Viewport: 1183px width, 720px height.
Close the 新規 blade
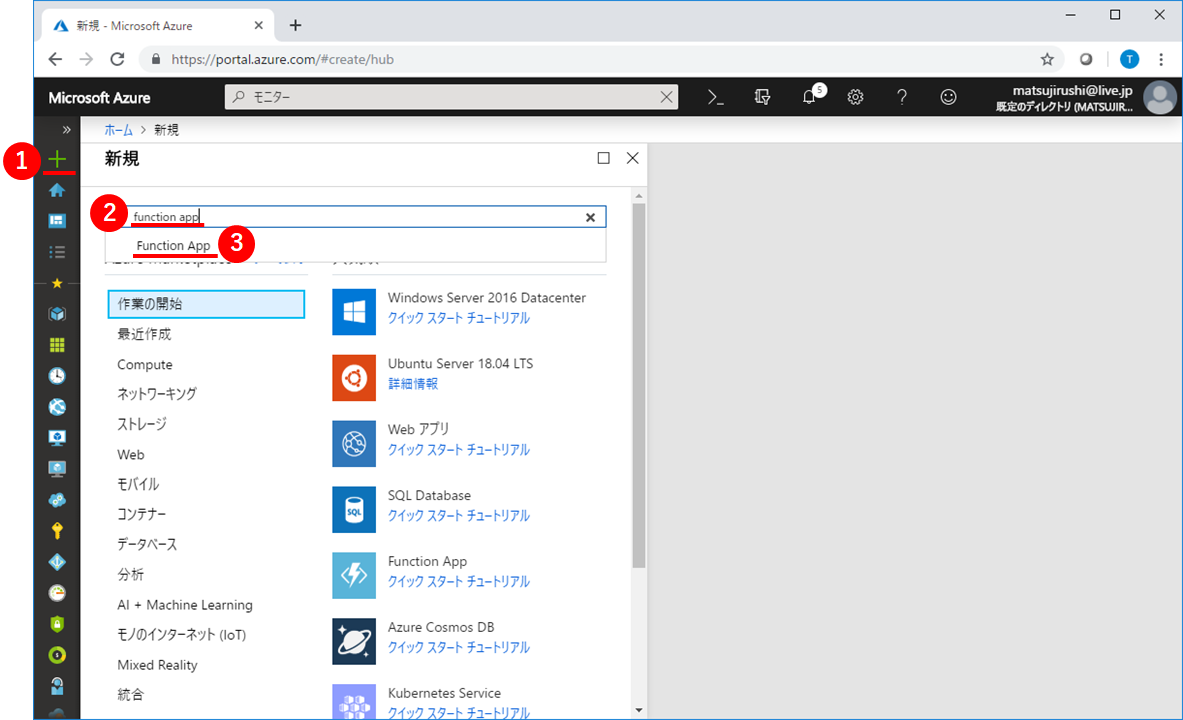(632, 158)
